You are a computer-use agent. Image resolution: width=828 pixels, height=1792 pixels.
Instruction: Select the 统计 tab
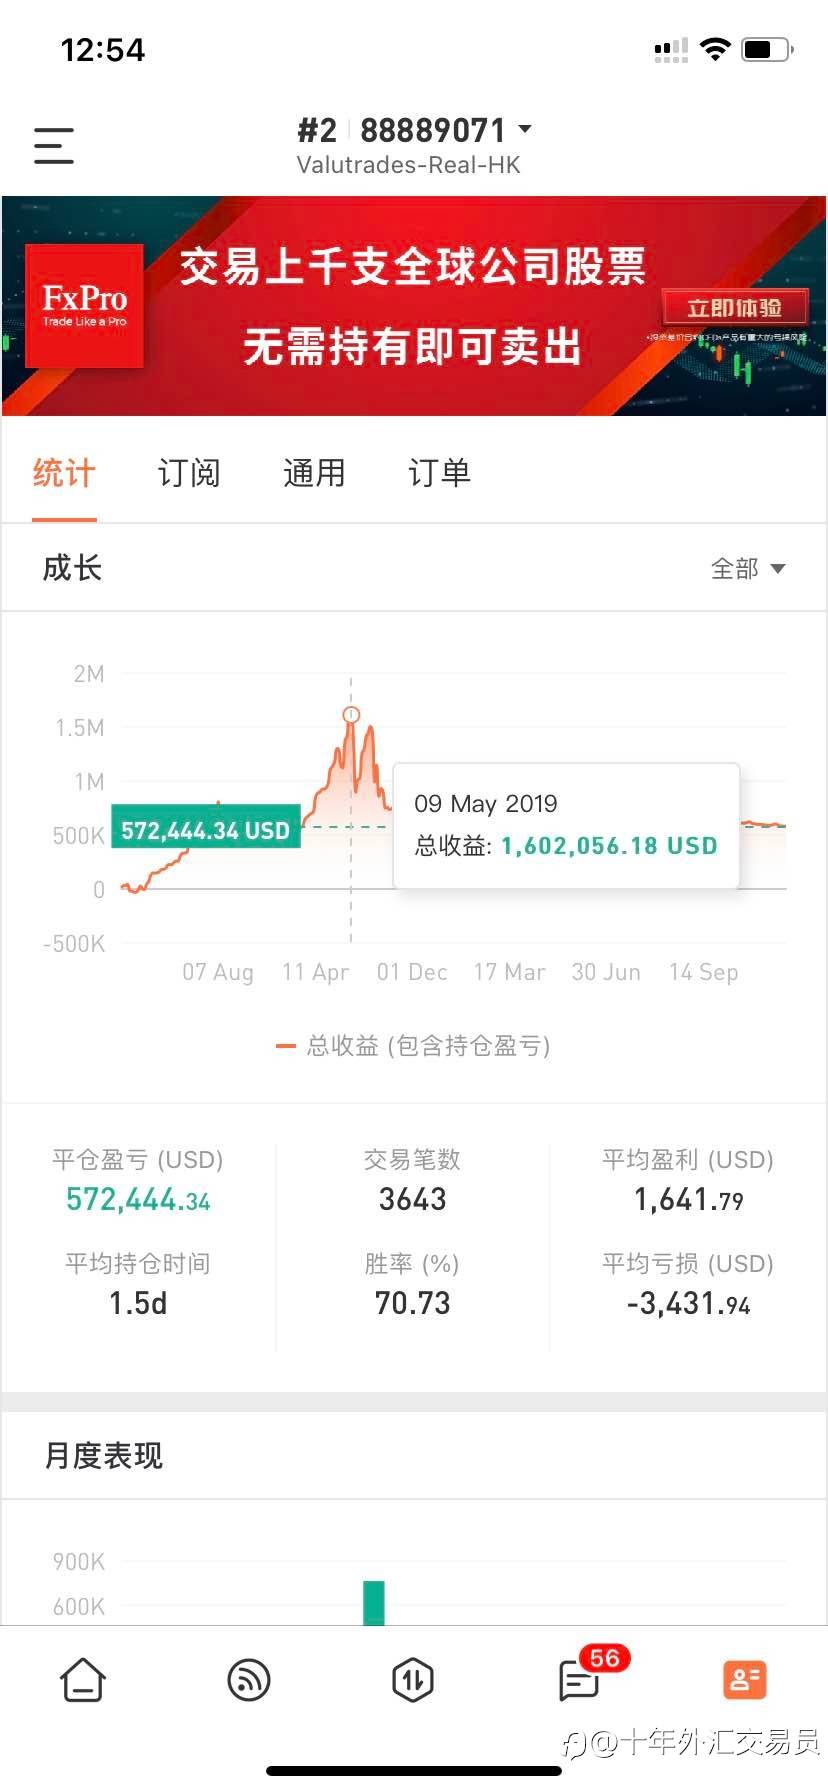click(64, 472)
